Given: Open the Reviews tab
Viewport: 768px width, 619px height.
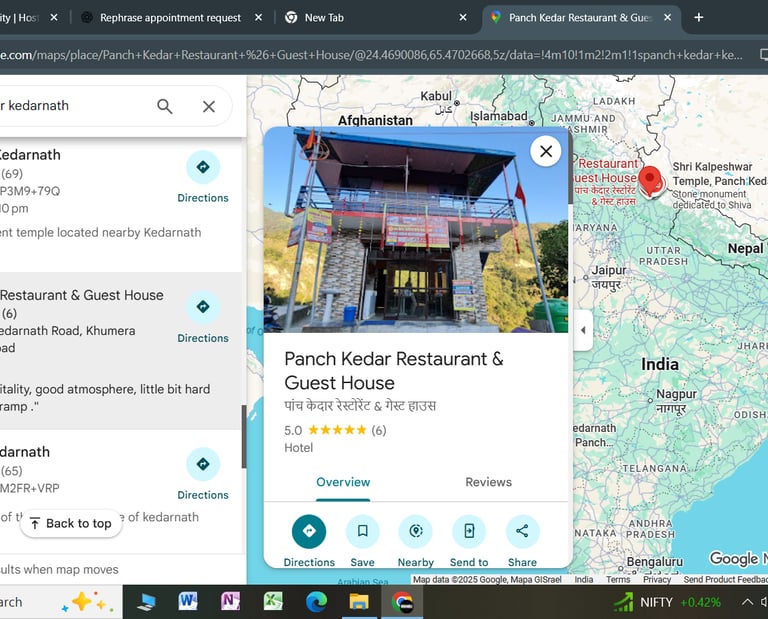Looking at the screenshot, I should 488,482.
